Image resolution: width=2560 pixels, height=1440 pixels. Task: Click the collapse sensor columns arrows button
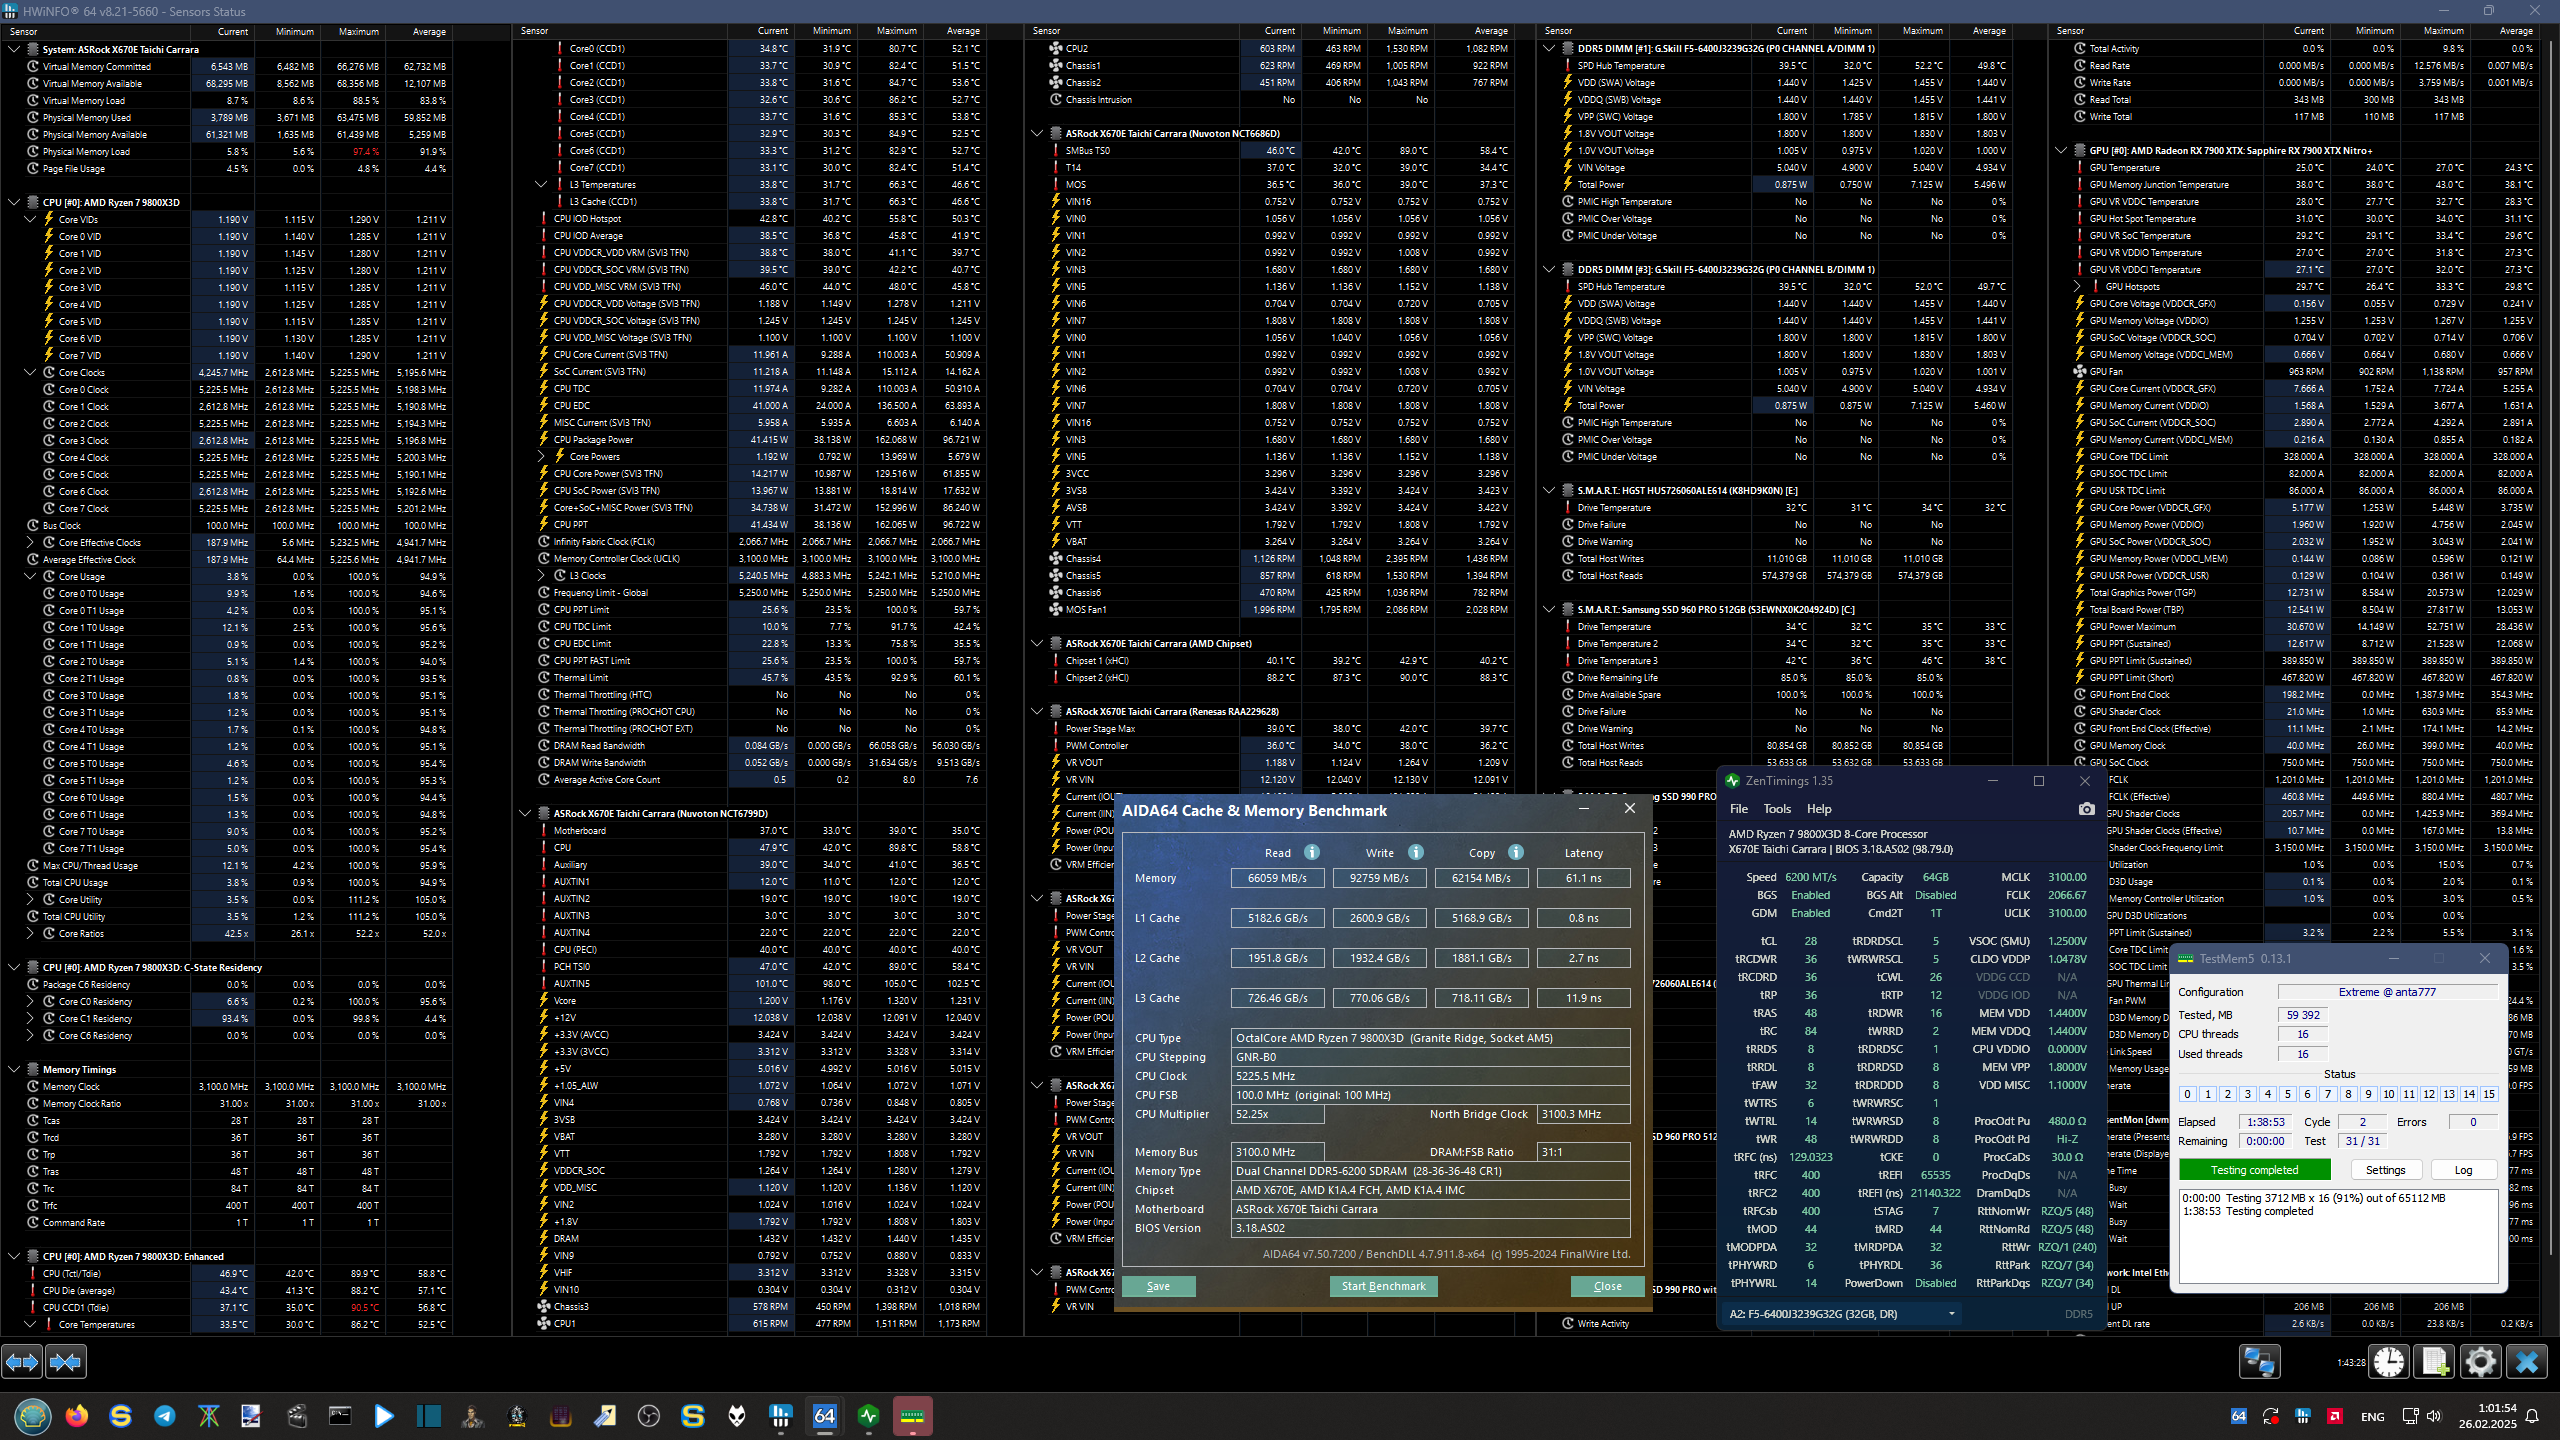[66, 1362]
